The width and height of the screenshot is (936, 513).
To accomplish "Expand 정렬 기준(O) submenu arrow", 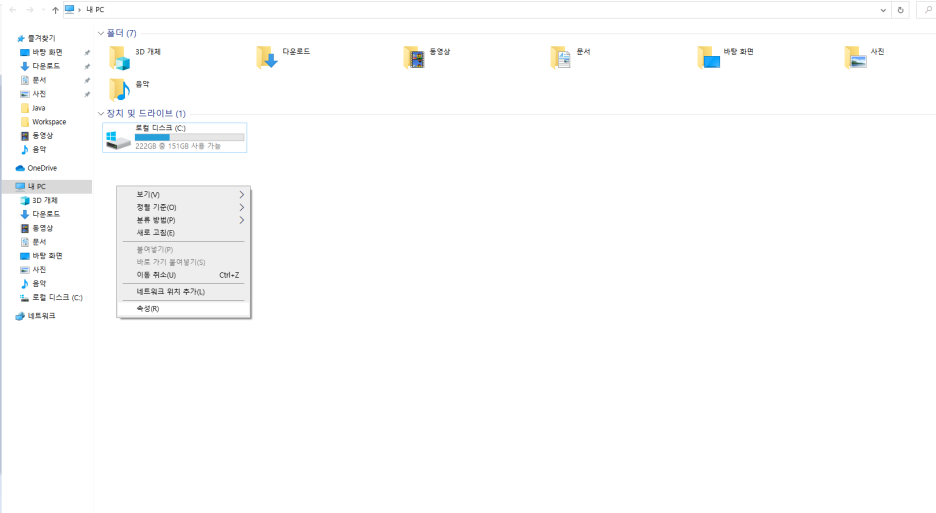I will 241,208.
